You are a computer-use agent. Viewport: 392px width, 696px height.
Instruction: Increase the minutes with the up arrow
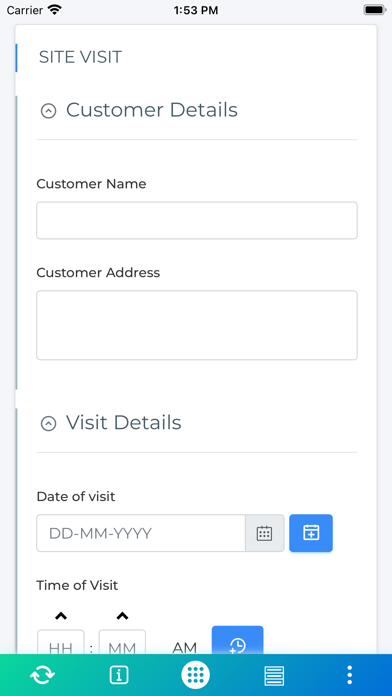122,616
